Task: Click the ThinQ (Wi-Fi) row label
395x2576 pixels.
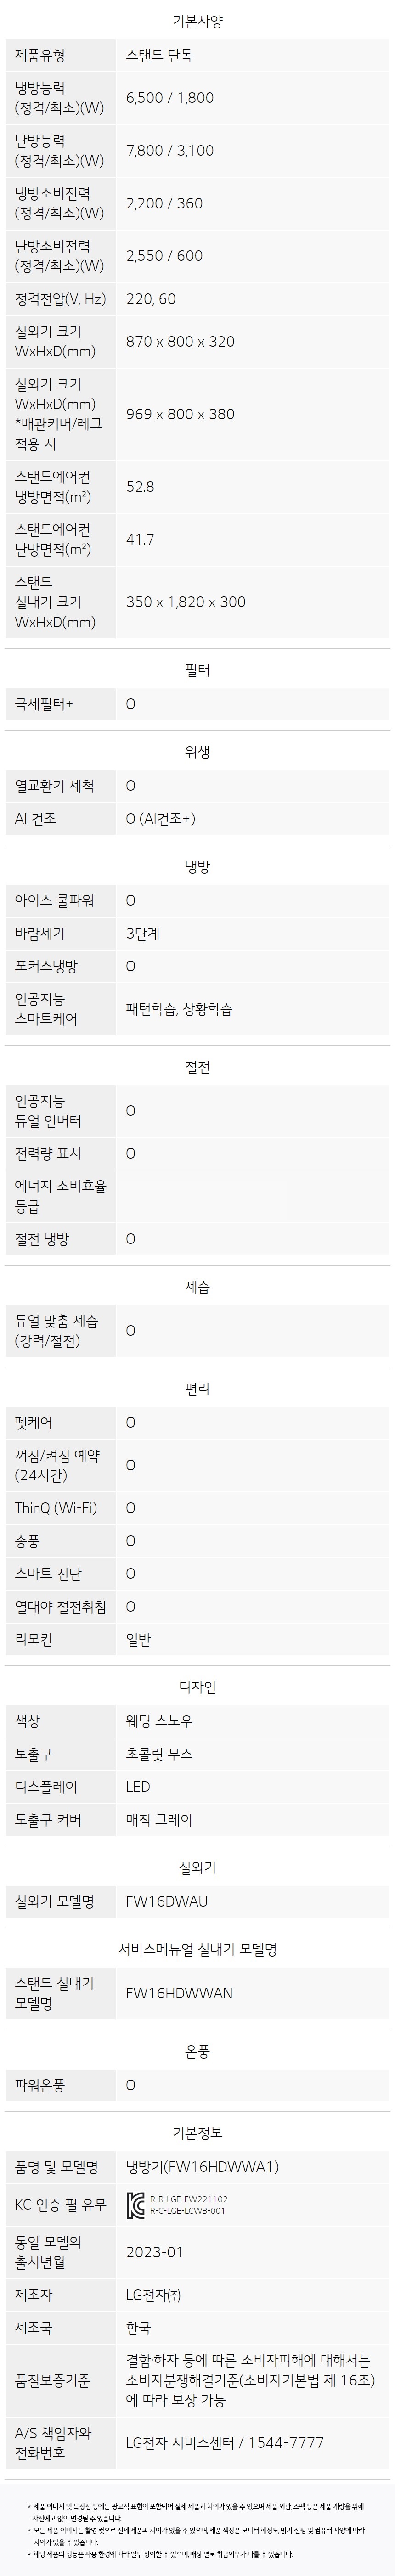Action: tap(56, 1508)
